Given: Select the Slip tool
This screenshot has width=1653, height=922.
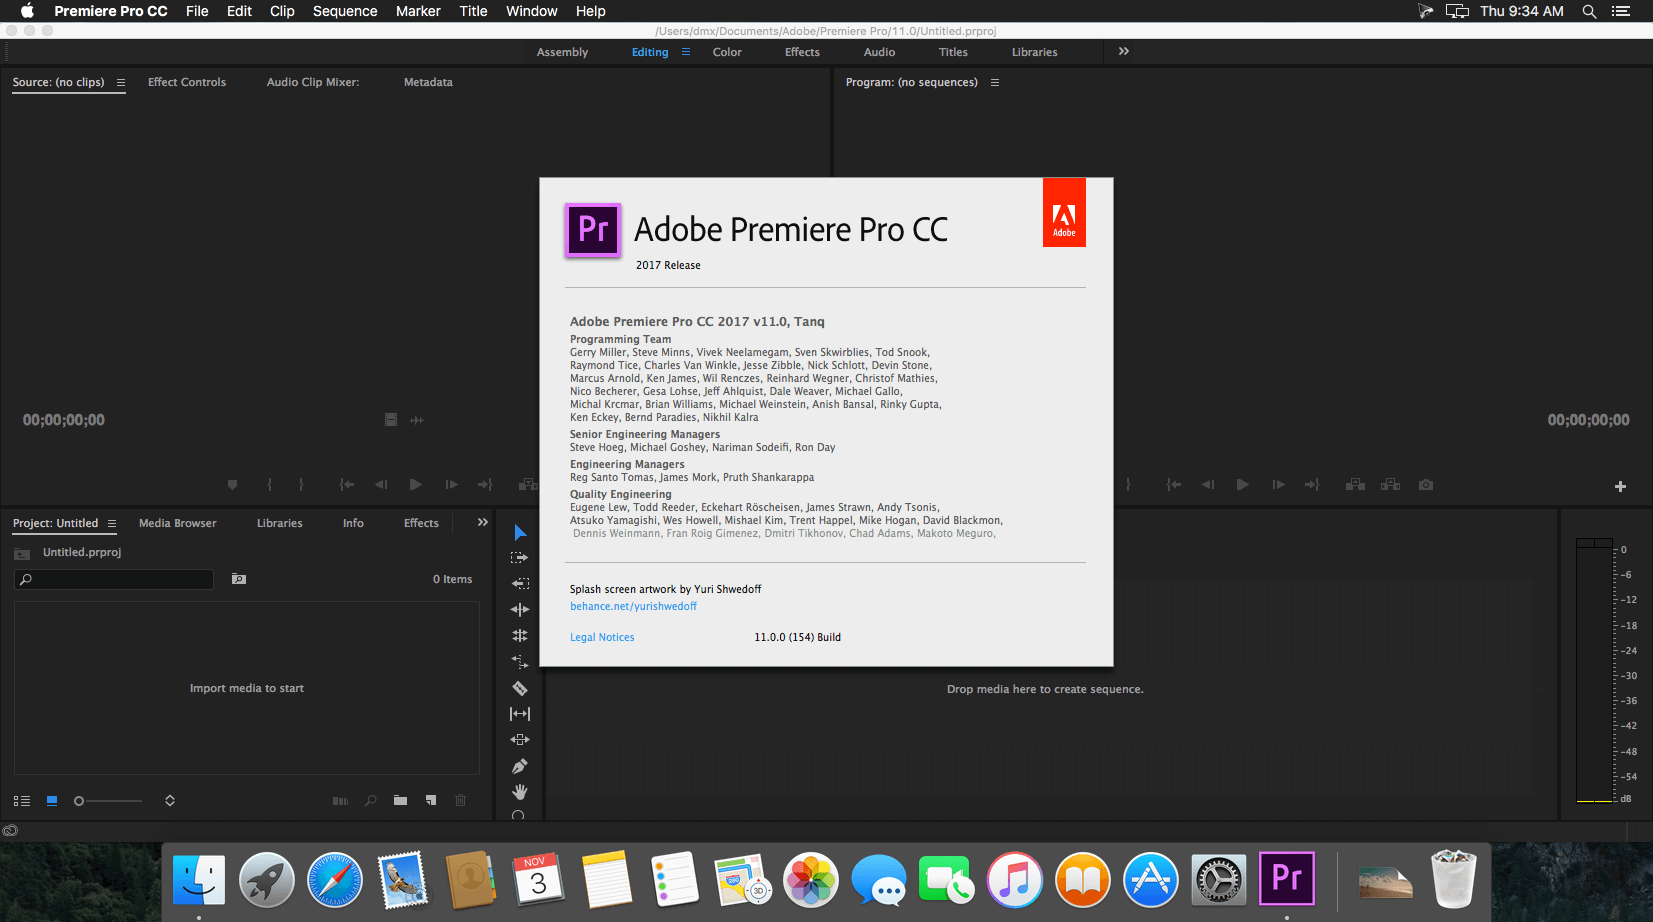Looking at the screenshot, I should [x=520, y=714].
